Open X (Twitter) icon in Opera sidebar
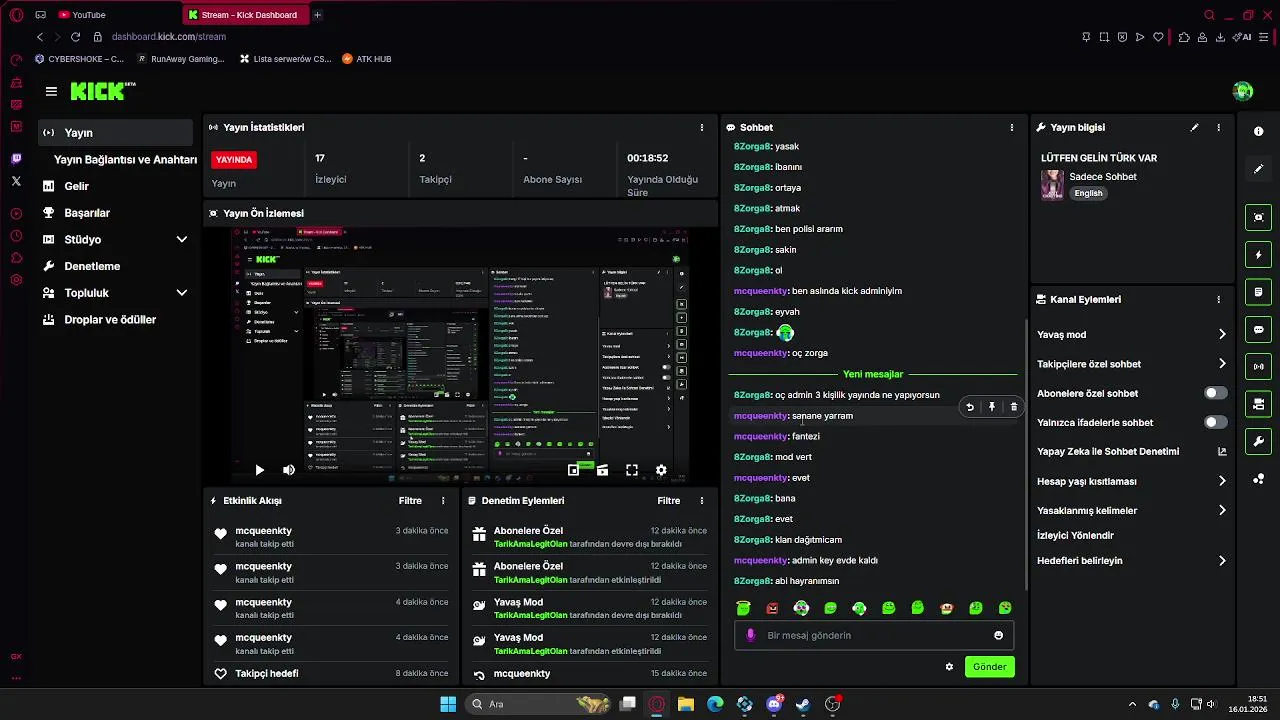1280x720 pixels. (16, 181)
